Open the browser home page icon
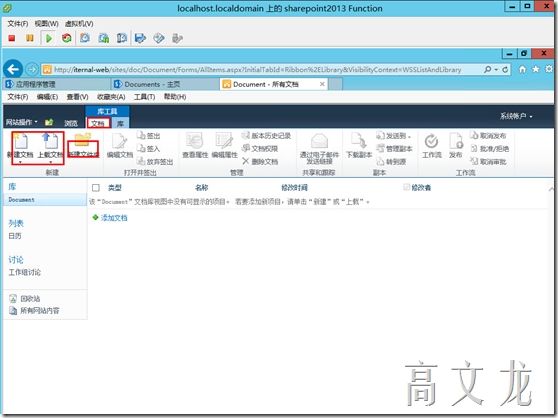This screenshot has height=418, width=558. tap(522, 69)
